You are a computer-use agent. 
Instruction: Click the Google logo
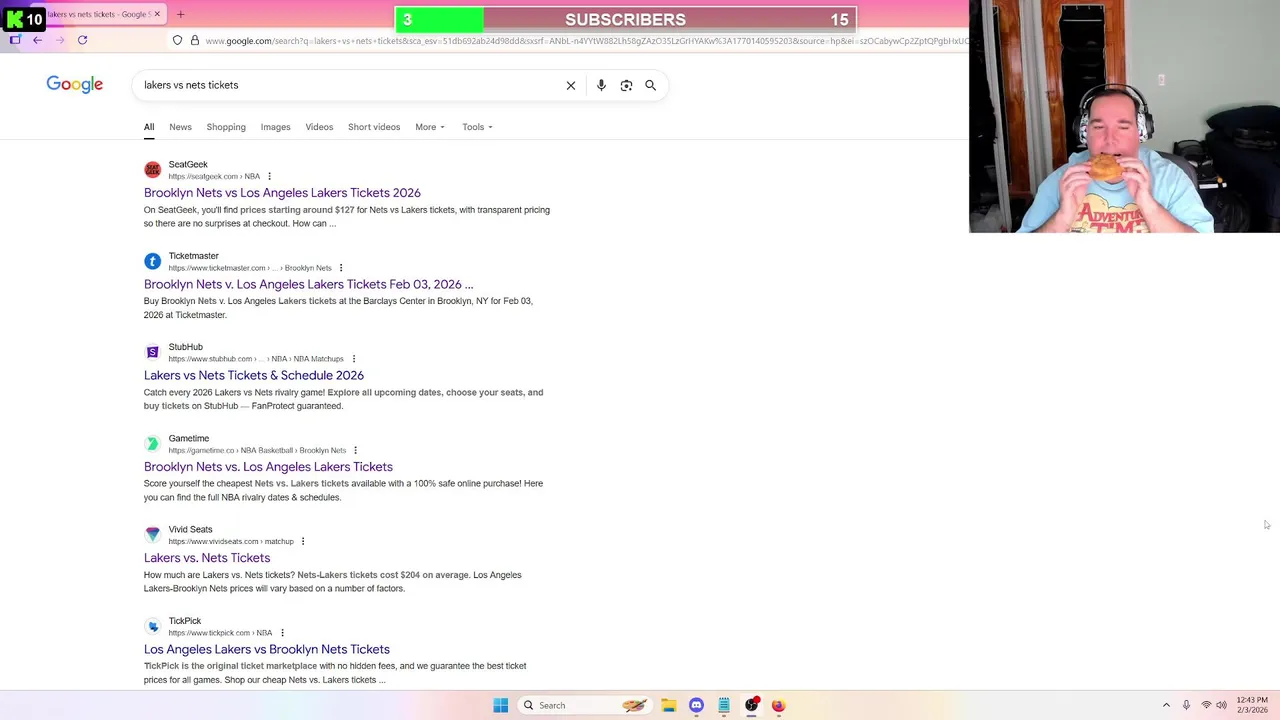pyautogui.click(x=75, y=85)
